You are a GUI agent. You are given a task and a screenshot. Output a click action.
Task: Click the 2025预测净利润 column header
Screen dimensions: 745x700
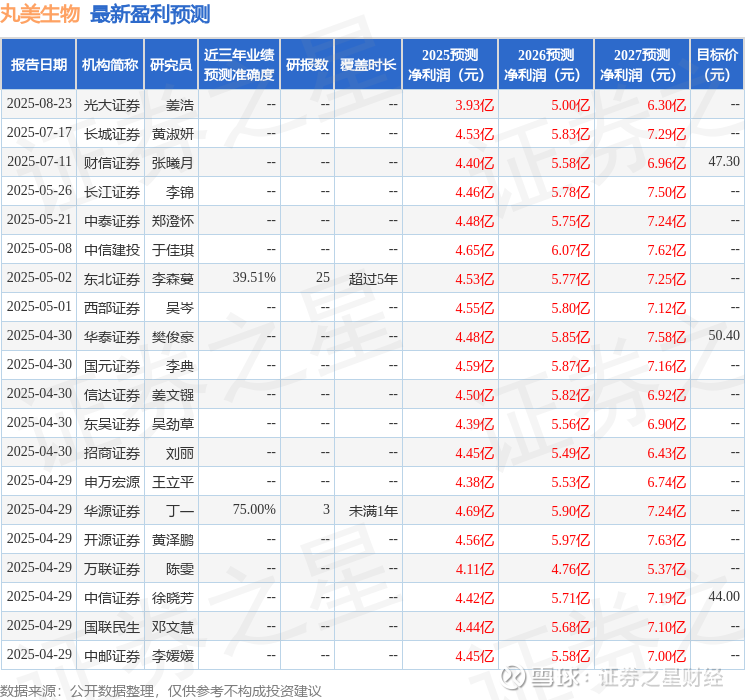pos(450,65)
